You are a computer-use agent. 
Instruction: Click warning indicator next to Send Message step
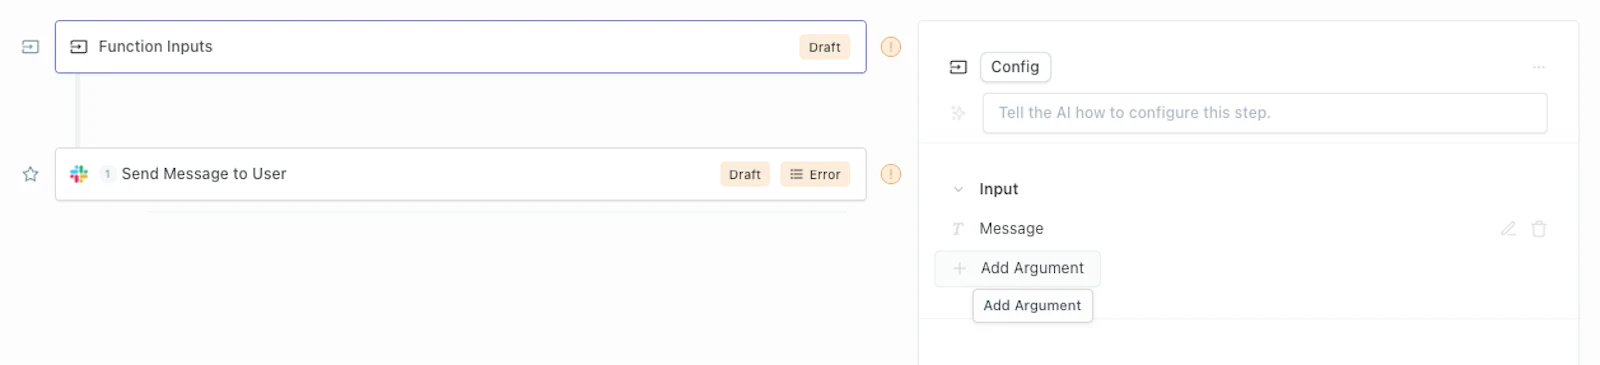click(891, 174)
